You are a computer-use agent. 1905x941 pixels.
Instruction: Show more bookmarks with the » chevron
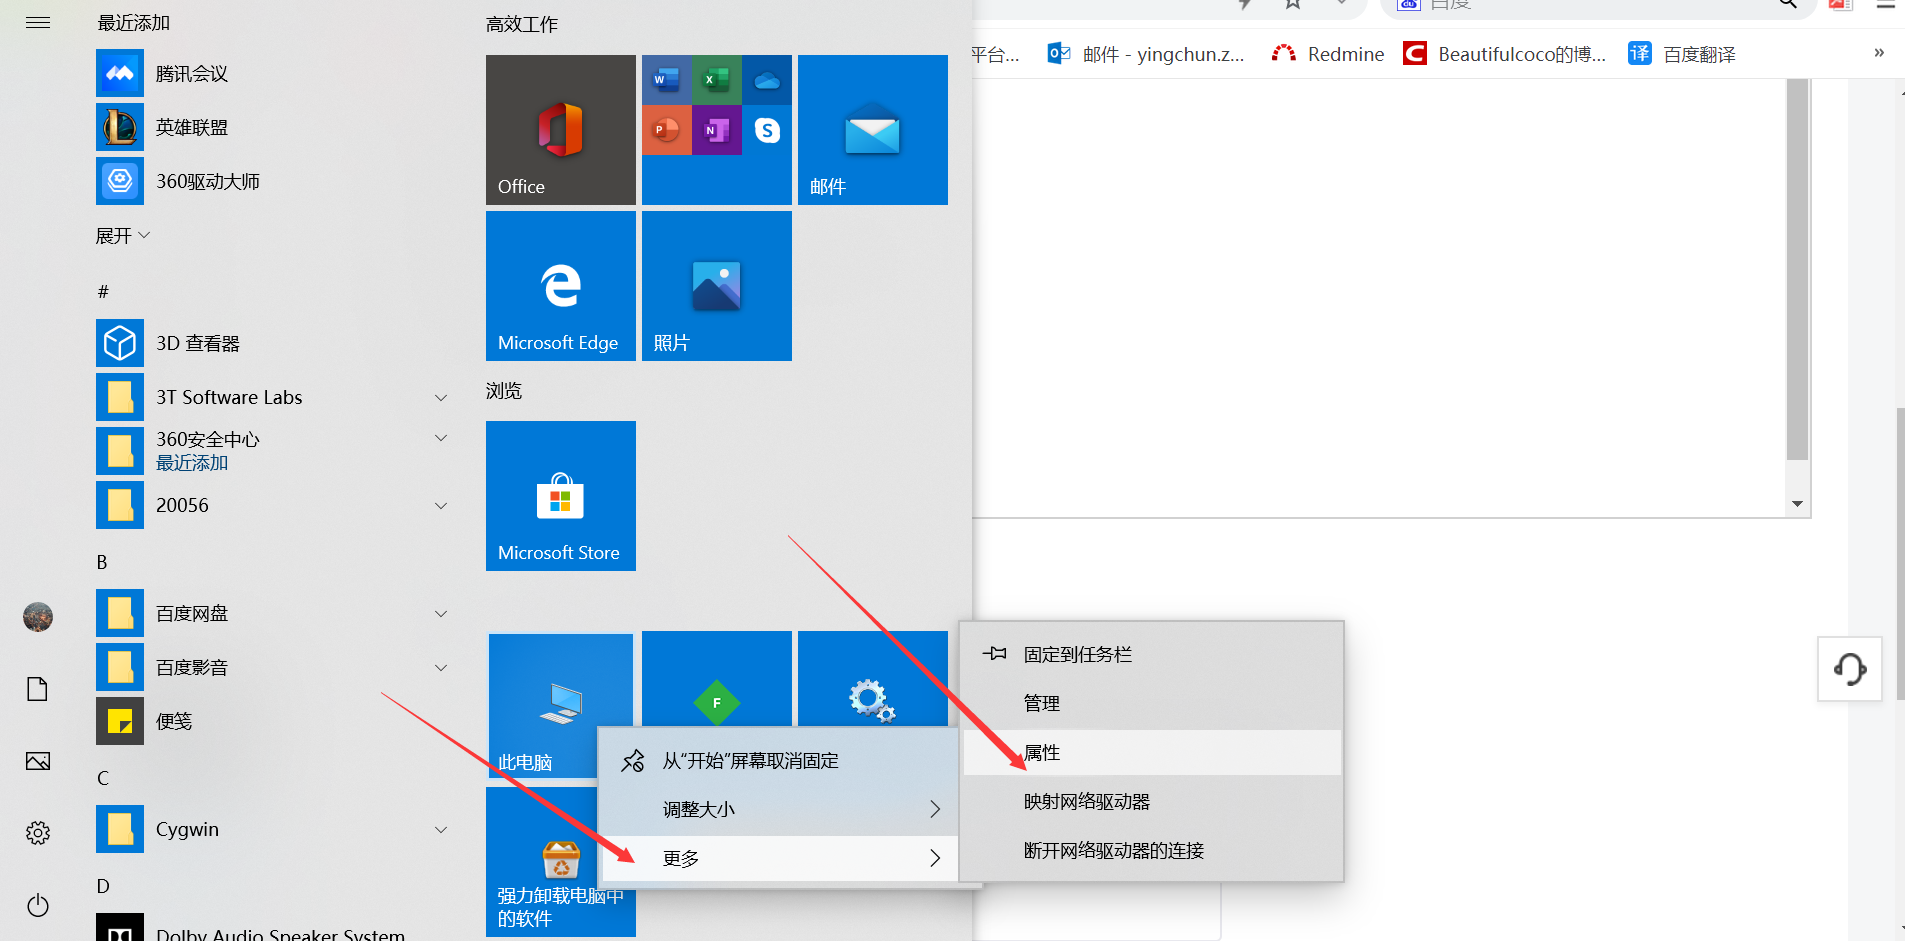click(1879, 53)
